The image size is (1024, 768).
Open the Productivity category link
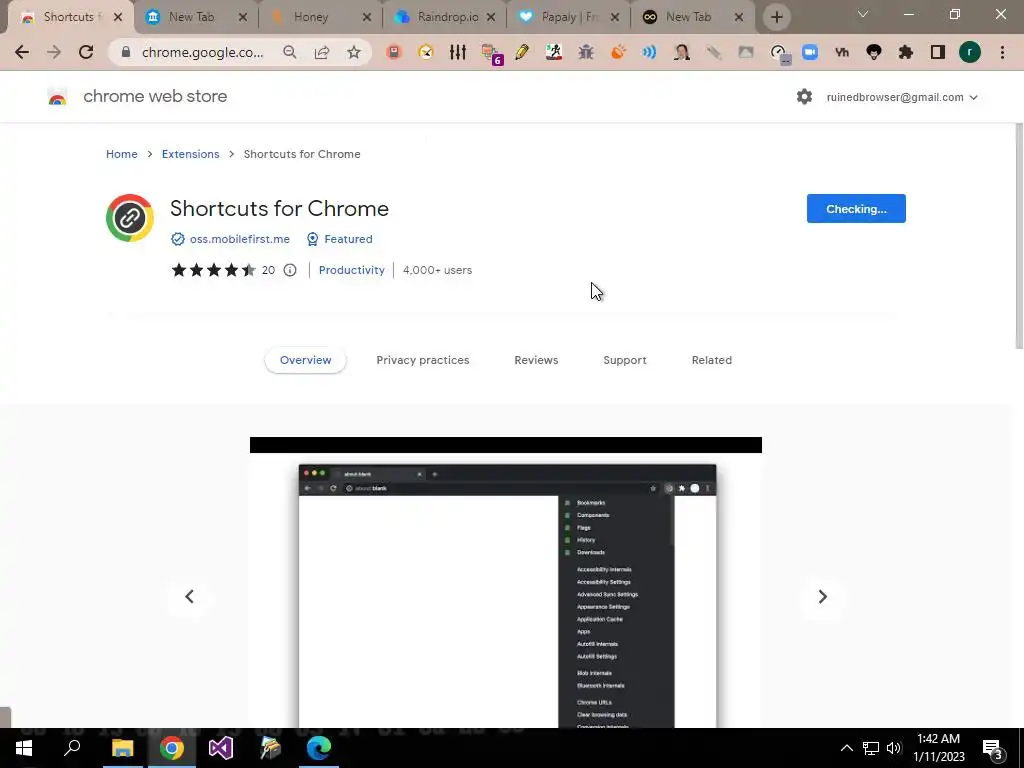[x=351, y=270]
